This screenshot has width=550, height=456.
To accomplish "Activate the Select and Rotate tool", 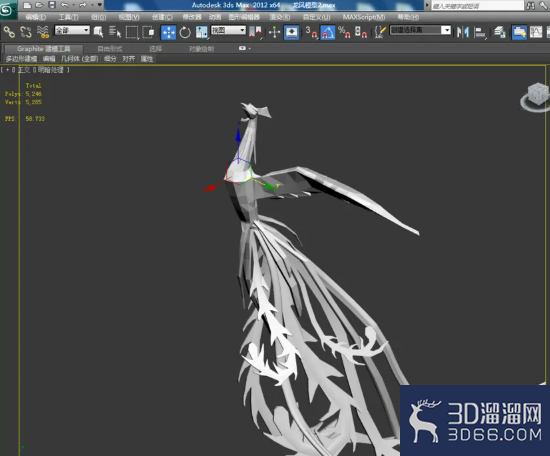I will [x=185, y=32].
